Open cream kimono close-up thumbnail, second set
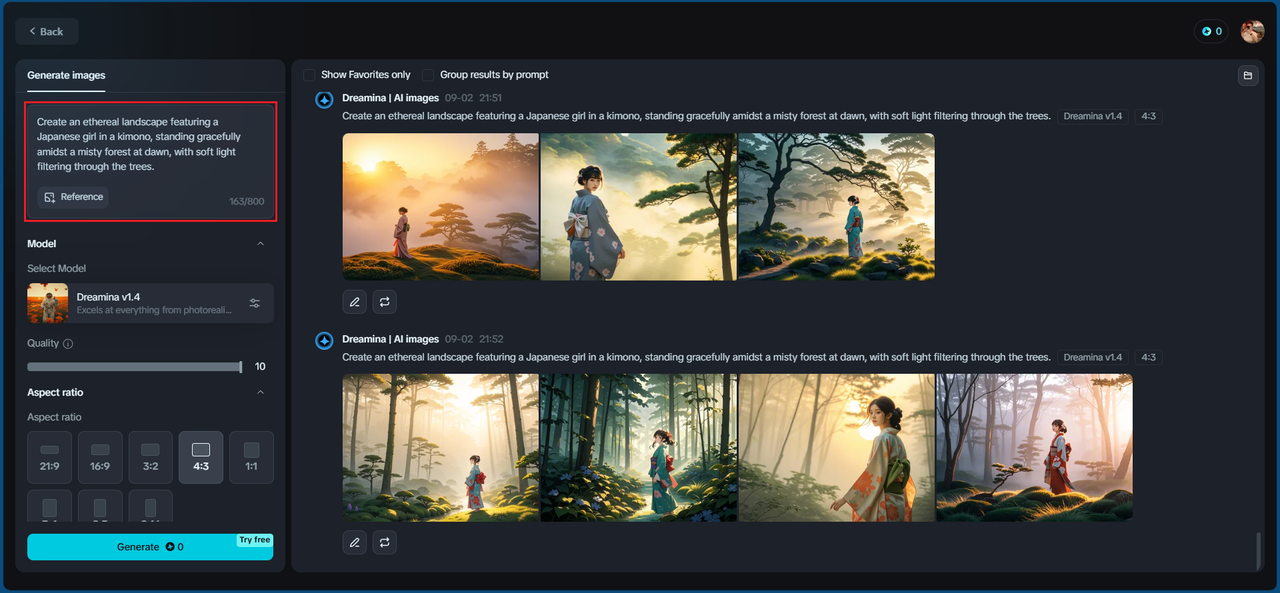 coord(836,447)
